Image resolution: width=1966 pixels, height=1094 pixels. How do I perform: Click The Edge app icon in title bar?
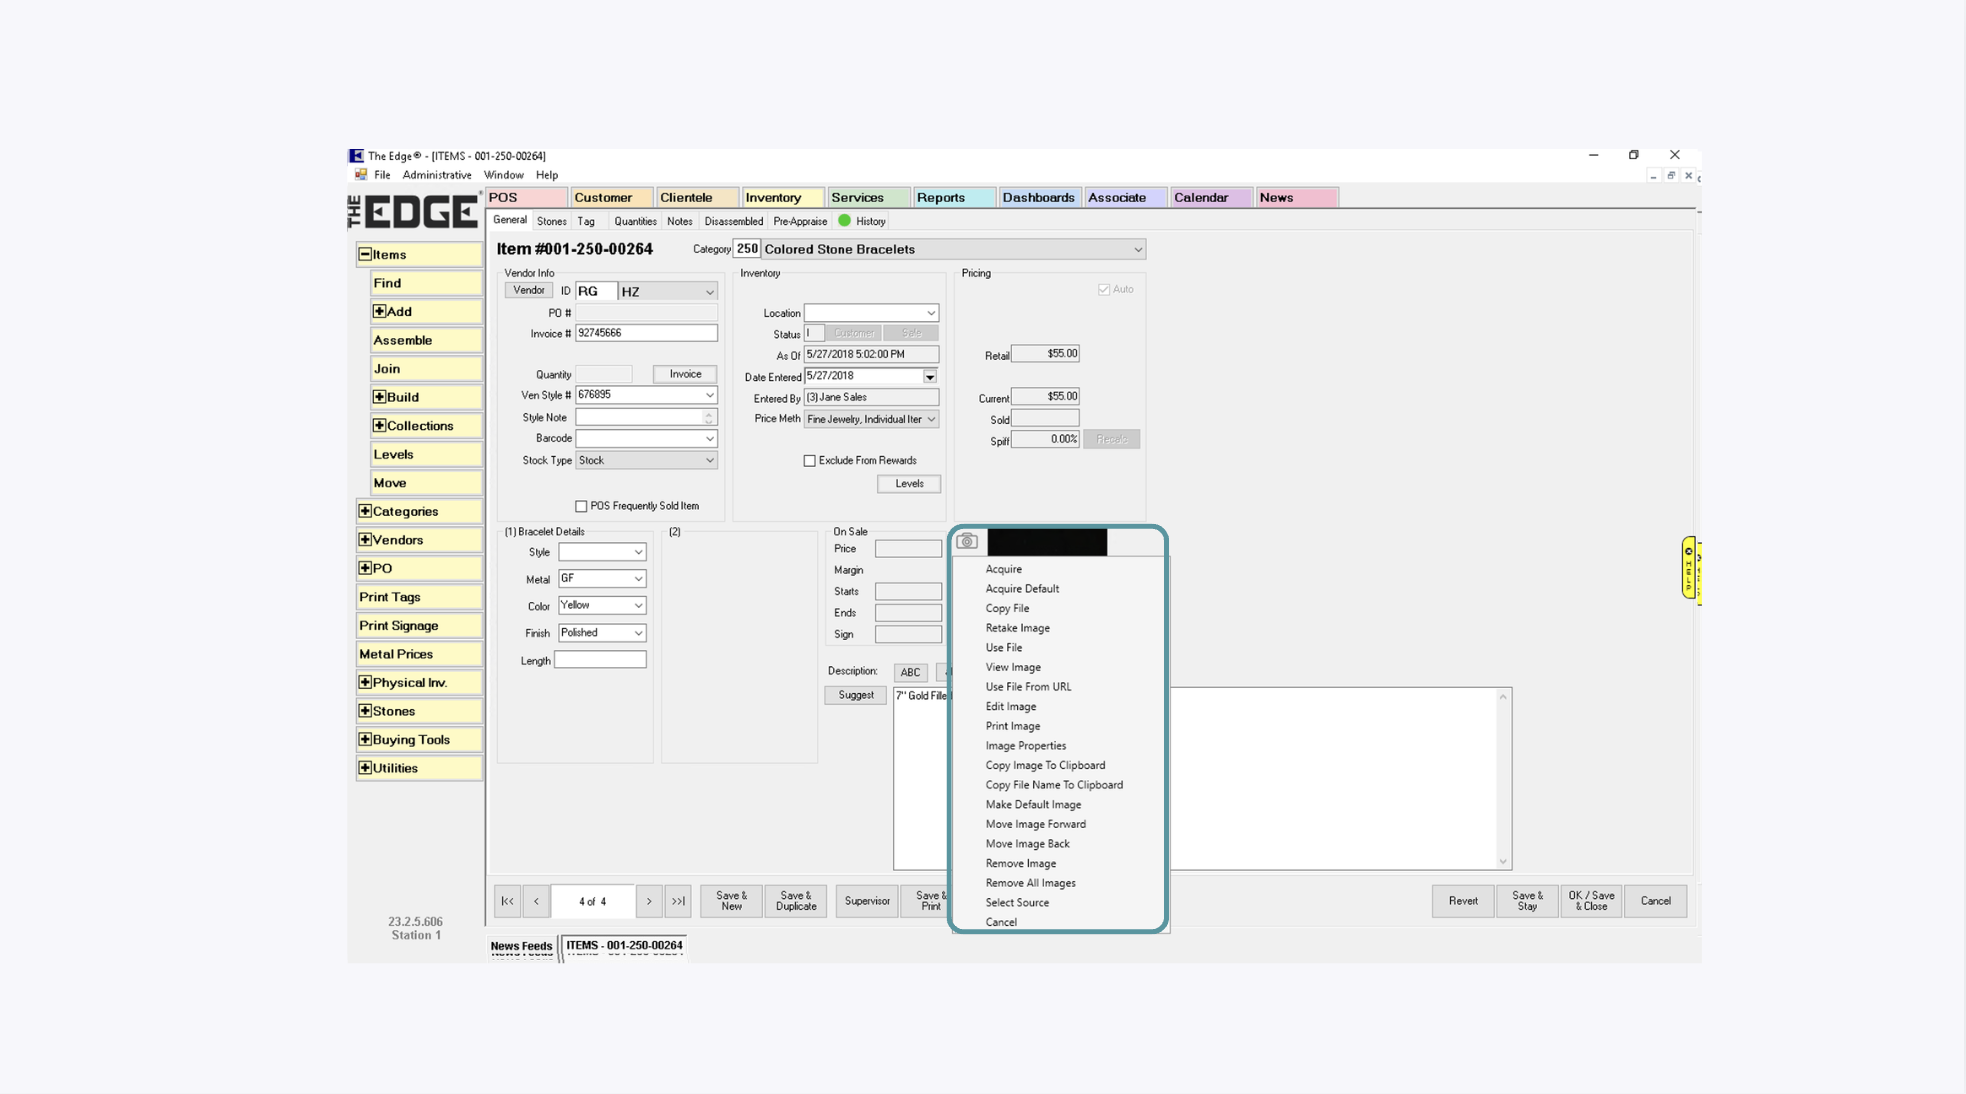(356, 156)
